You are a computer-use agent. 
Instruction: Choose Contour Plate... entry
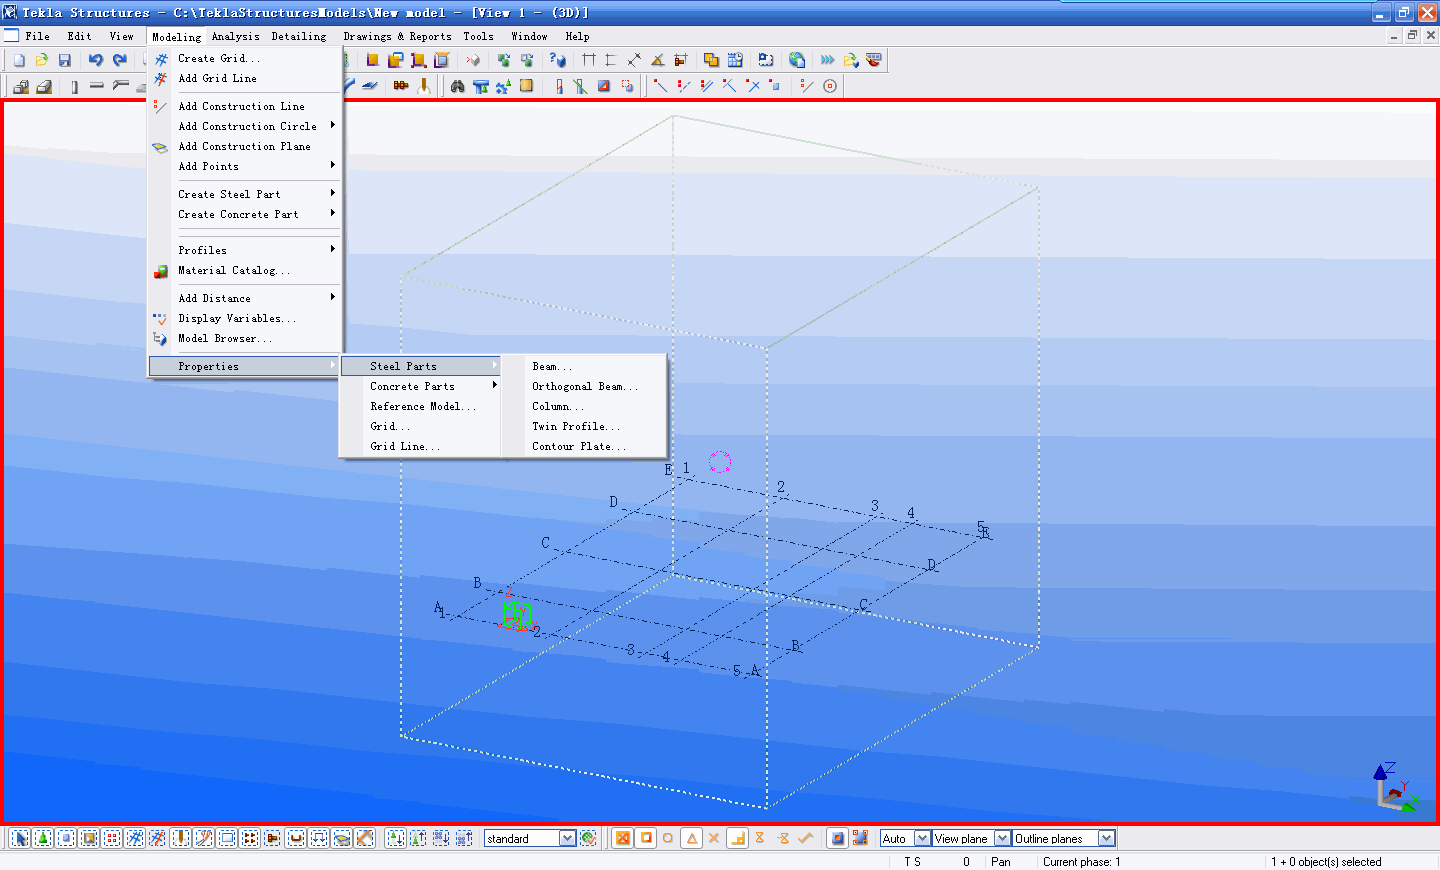pos(585,446)
